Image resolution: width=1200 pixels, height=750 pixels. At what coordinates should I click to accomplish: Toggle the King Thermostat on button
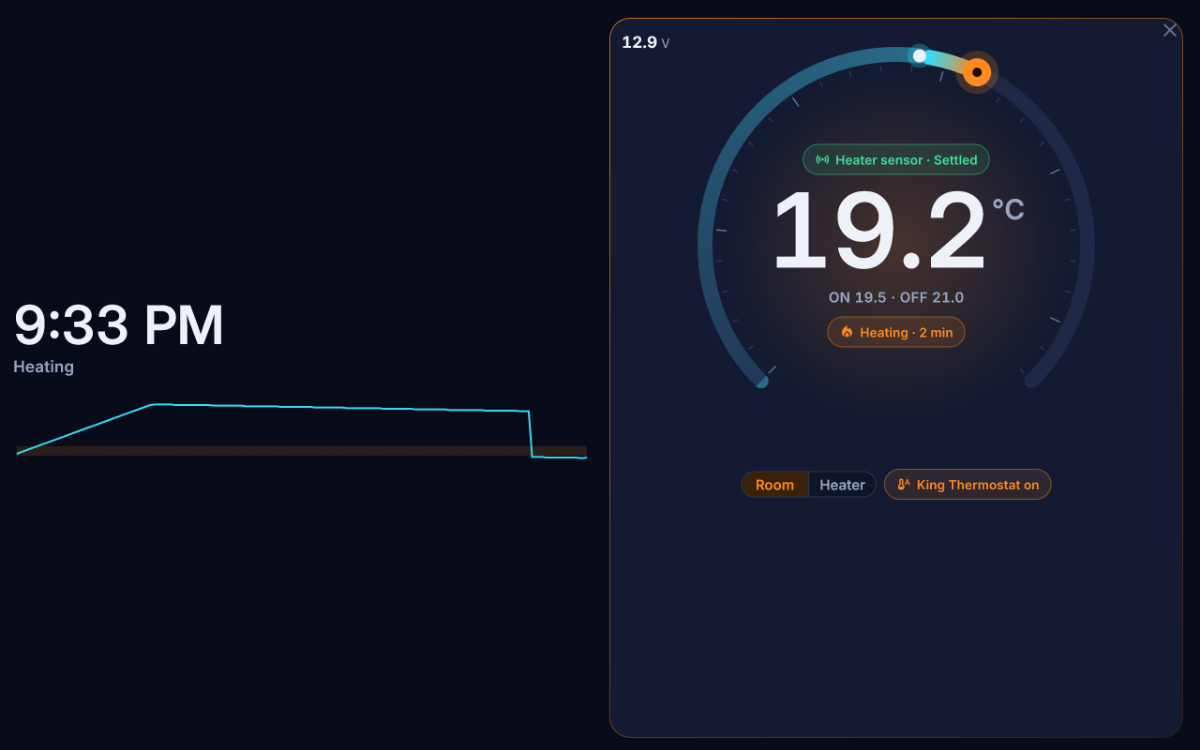click(x=968, y=485)
